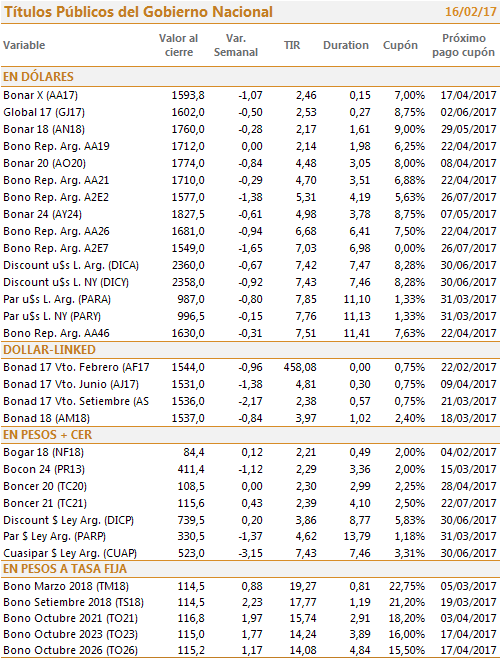Select Bono Octubre 2026 (TO26) row label

pos(70,650)
